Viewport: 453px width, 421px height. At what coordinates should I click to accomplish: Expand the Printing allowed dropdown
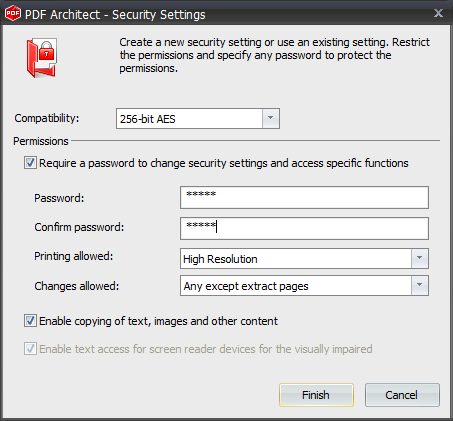419,258
